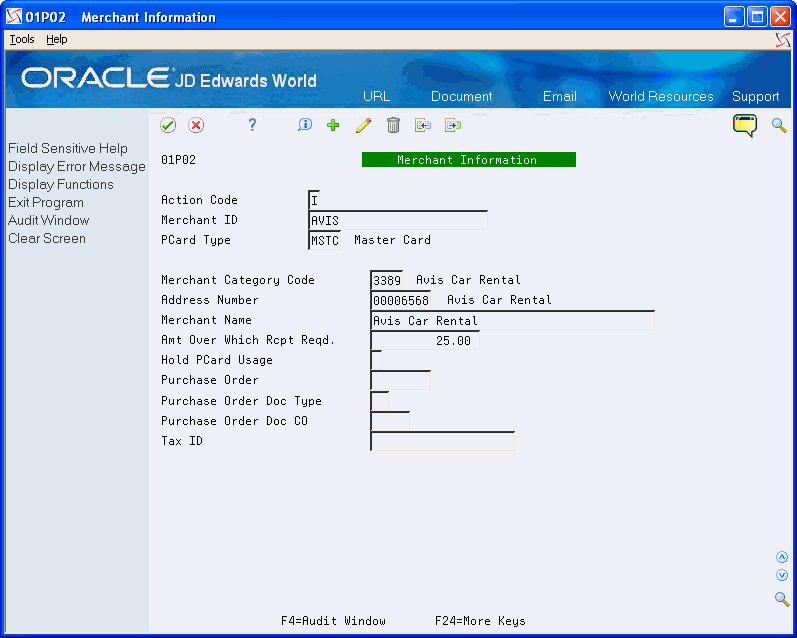Viewport: 797px width, 638px height.
Task: Click the red X cancel icon
Action: point(196,125)
